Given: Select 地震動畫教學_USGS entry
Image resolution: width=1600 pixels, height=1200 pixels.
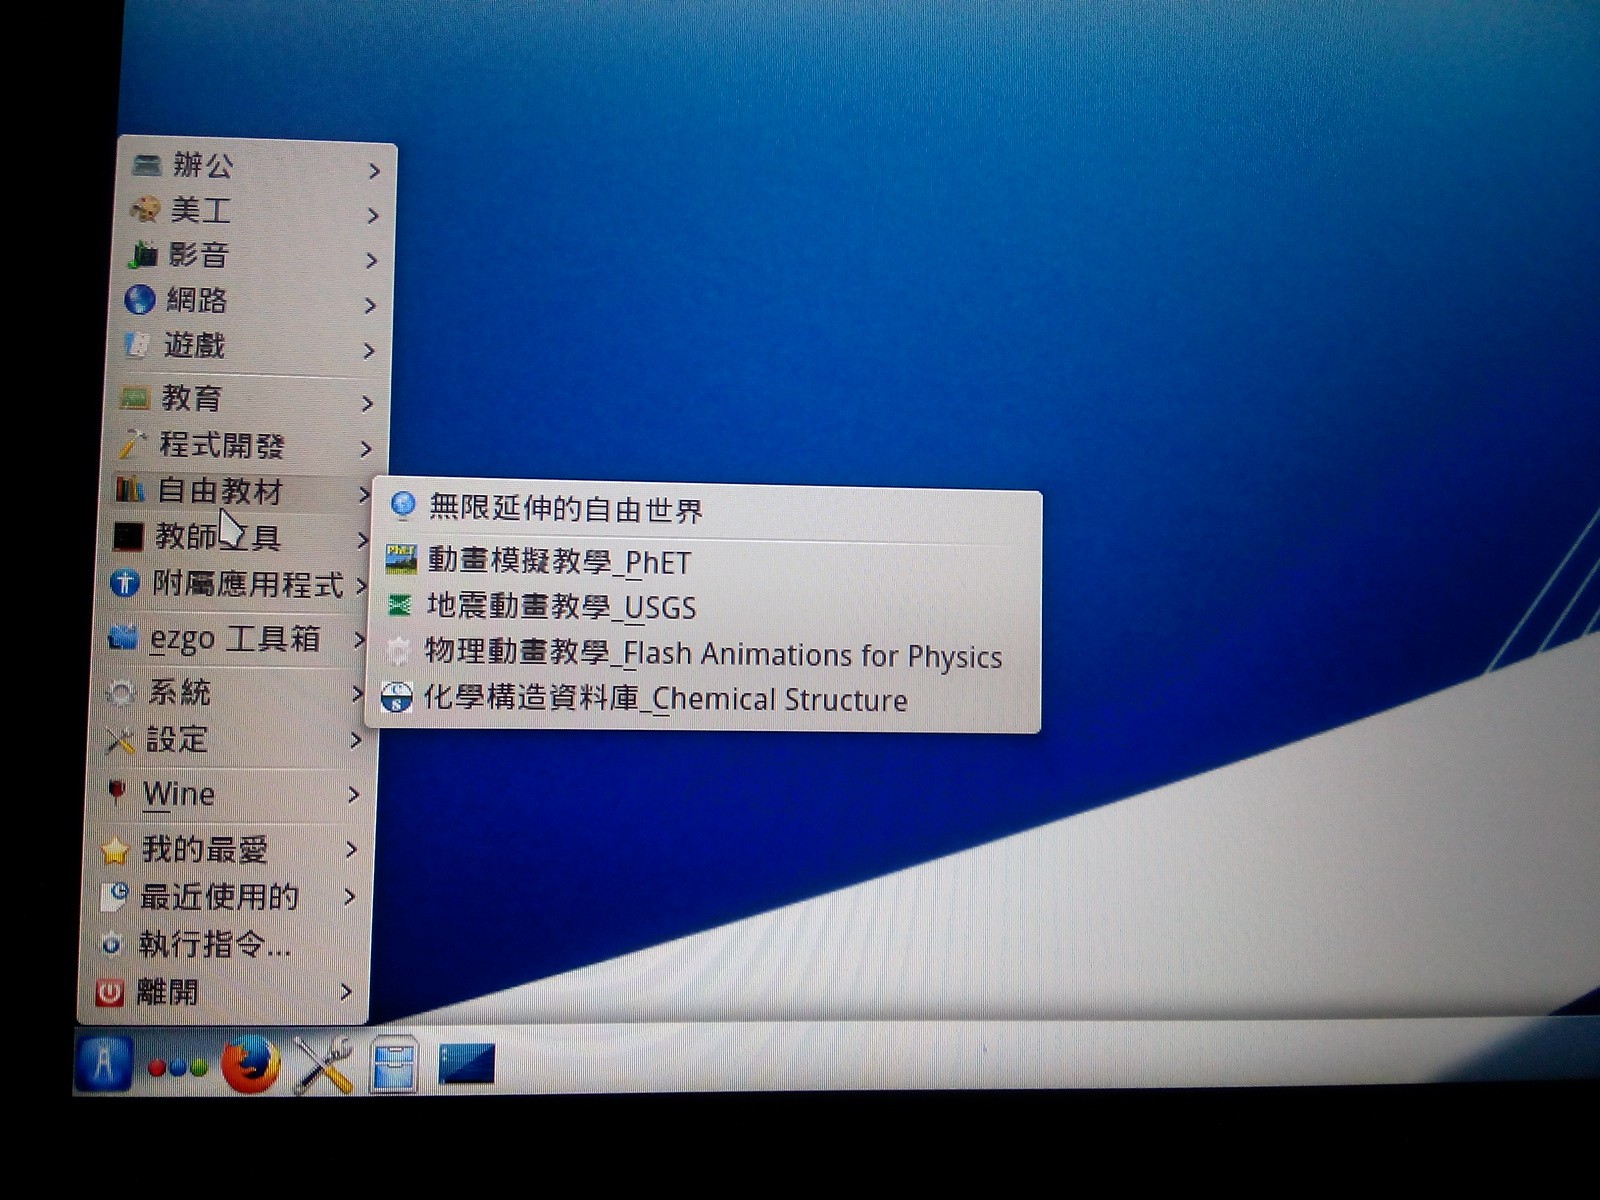Looking at the screenshot, I should 560,606.
